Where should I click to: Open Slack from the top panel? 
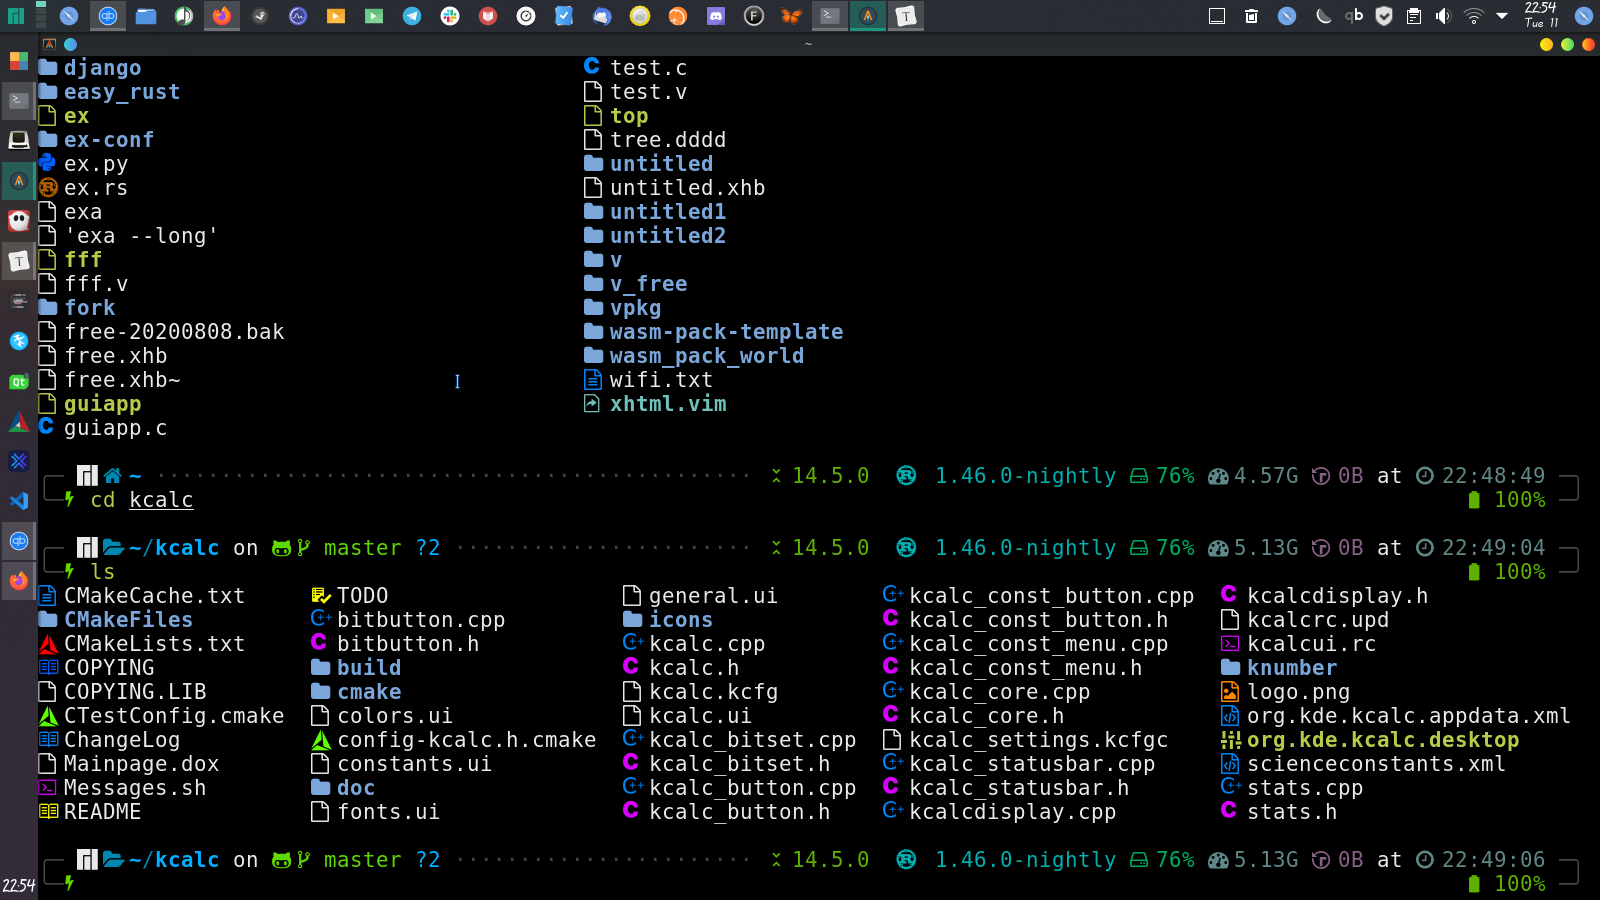(x=450, y=16)
